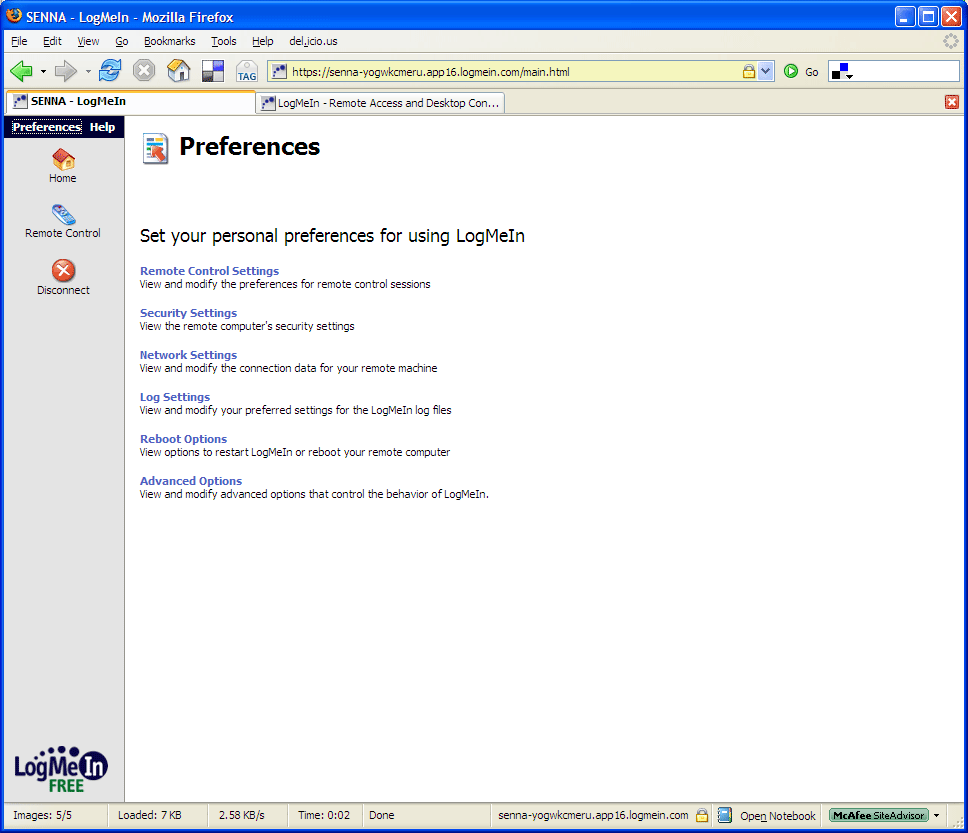Minimize the Firefox window
This screenshot has height=833, width=968.
(904, 16)
